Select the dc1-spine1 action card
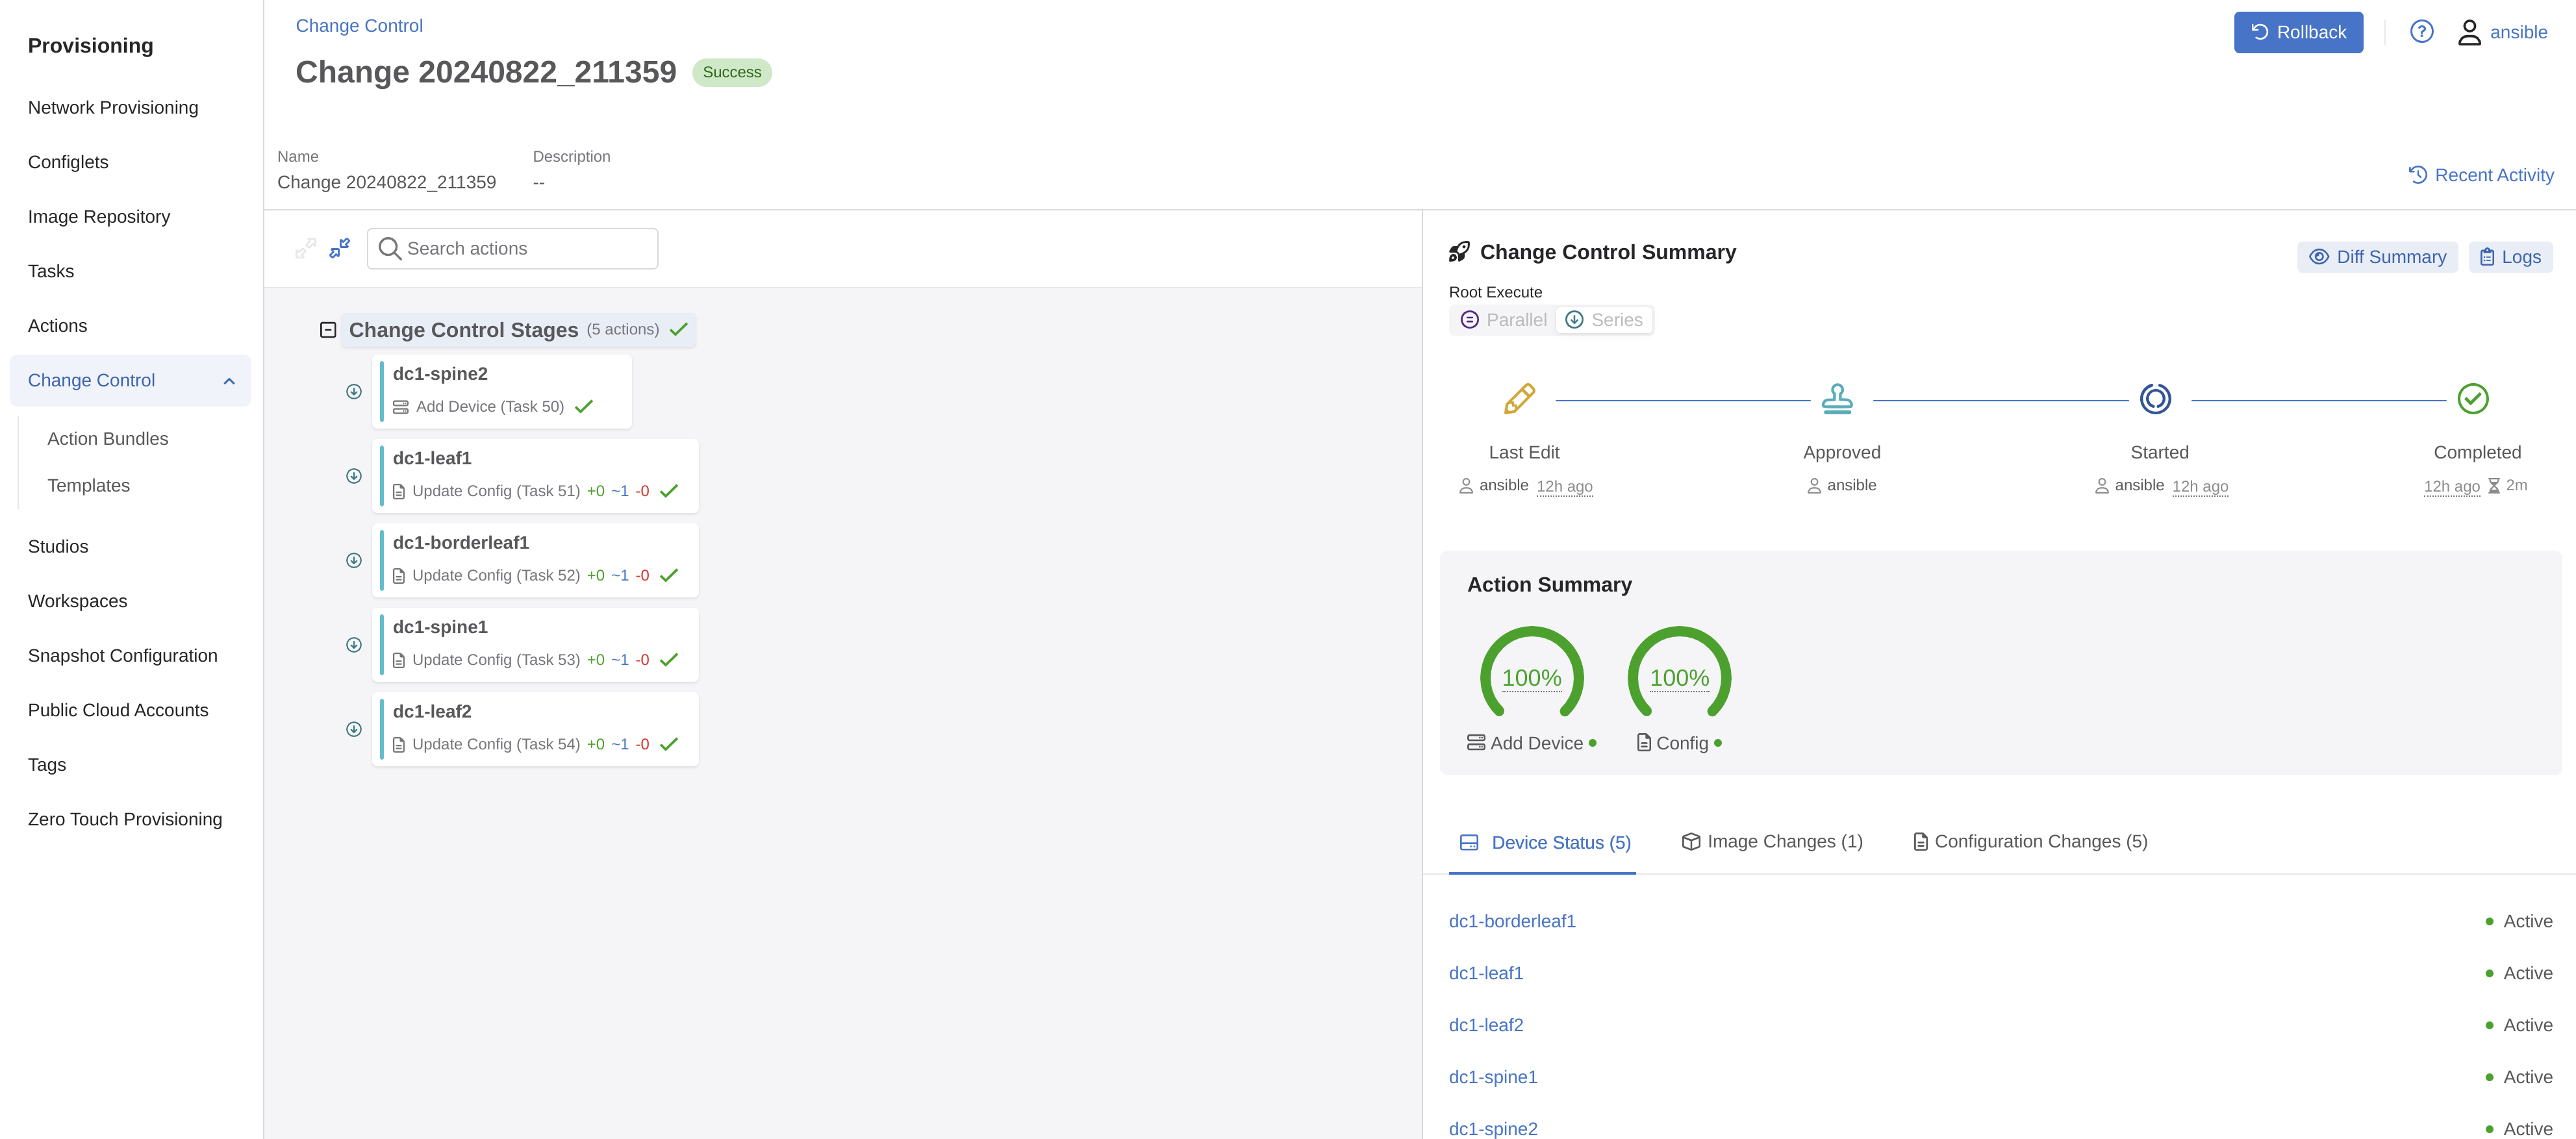 click(x=535, y=645)
